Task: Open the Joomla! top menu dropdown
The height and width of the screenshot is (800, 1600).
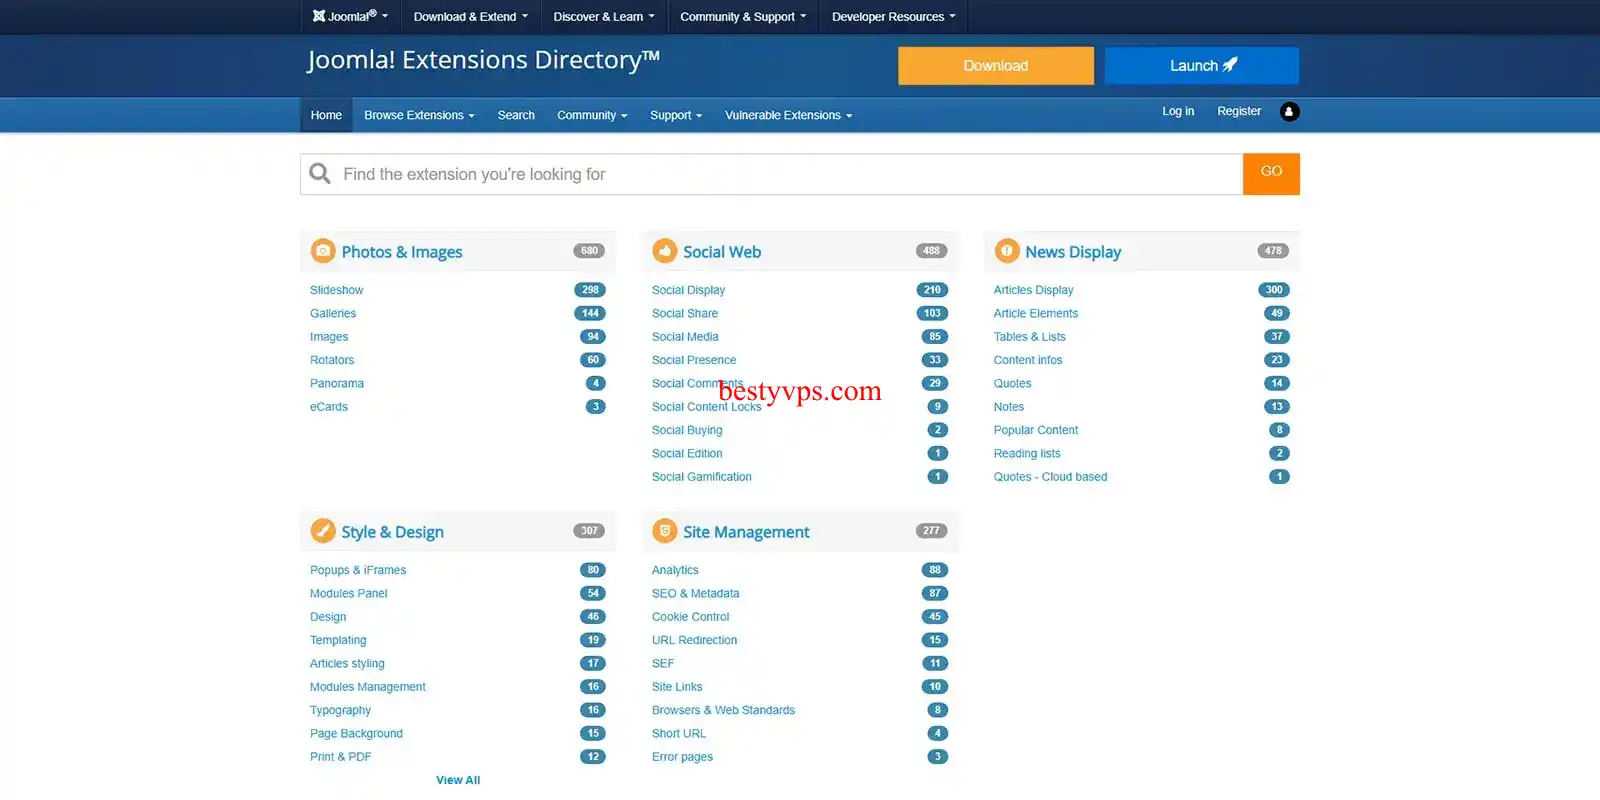Action: pos(350,16)
